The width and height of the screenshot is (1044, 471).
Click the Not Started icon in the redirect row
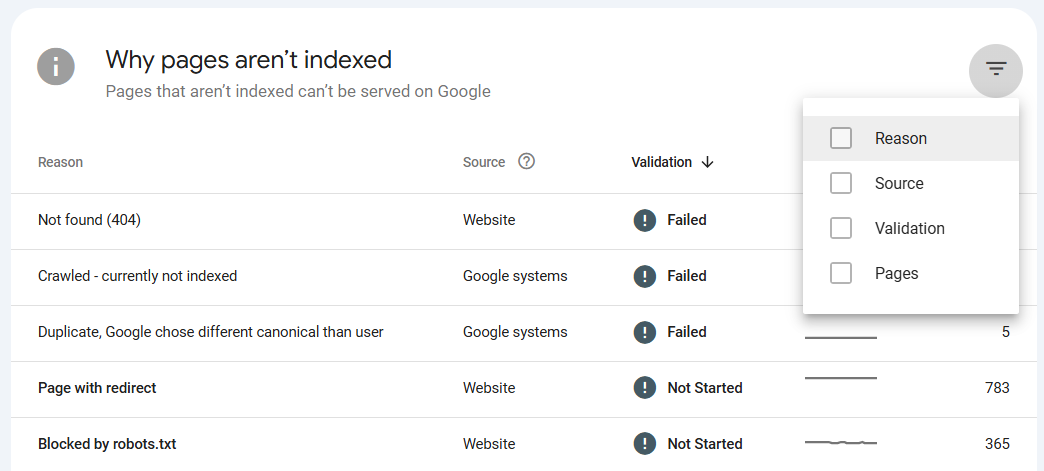[645, 388]
